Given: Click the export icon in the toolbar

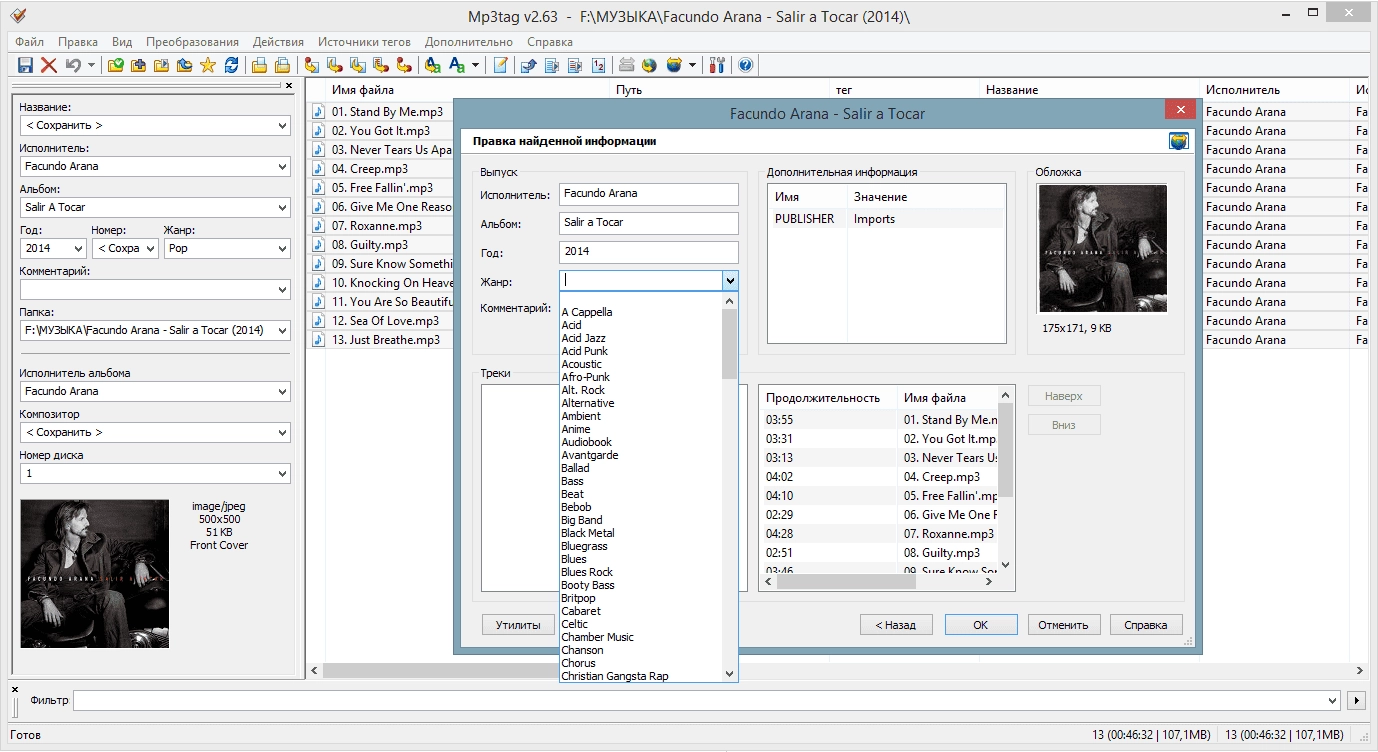Looking at the screenshot, I should [528, 65].
